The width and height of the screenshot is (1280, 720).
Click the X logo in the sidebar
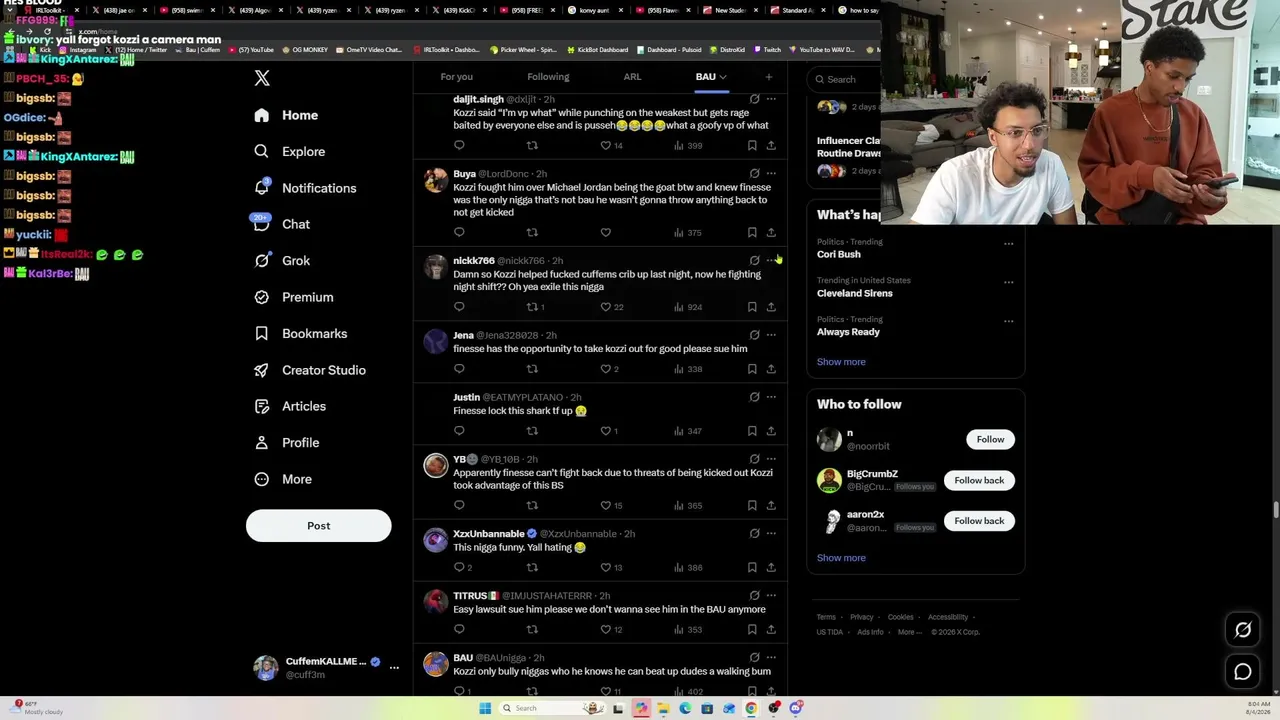point(262,78)
